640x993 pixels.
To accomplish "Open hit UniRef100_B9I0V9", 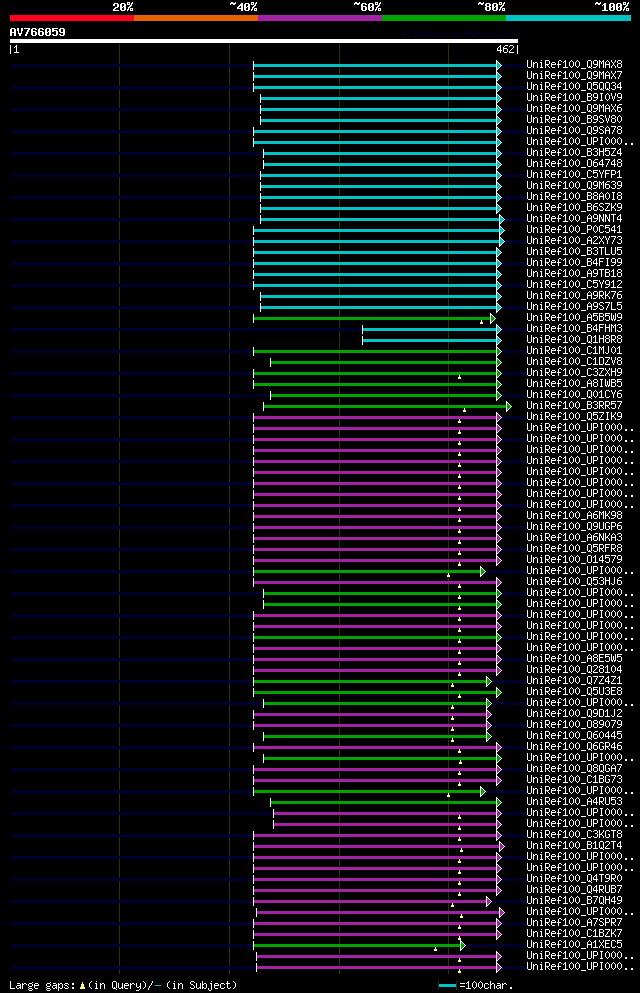I will pos(574,98).
